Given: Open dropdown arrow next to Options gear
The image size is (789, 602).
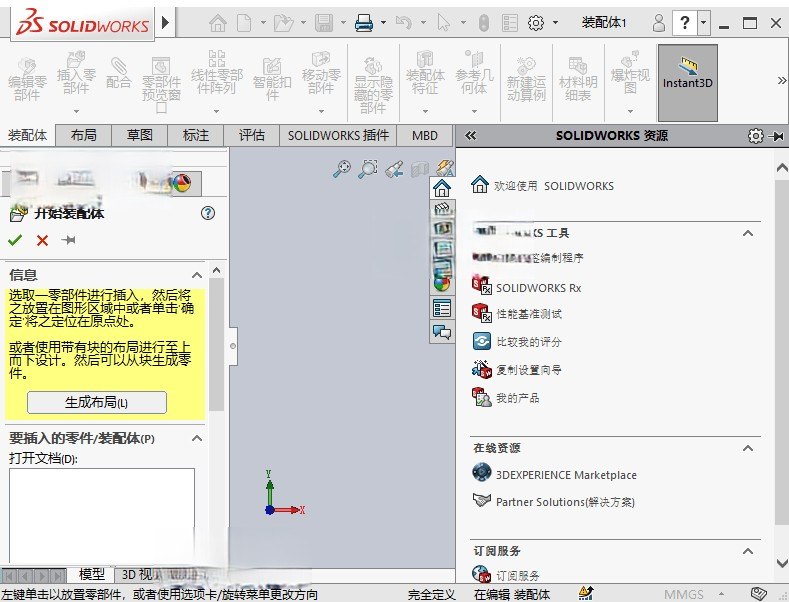Looking at the screenshot, I should pyautogui.click(x=555, y=23).
